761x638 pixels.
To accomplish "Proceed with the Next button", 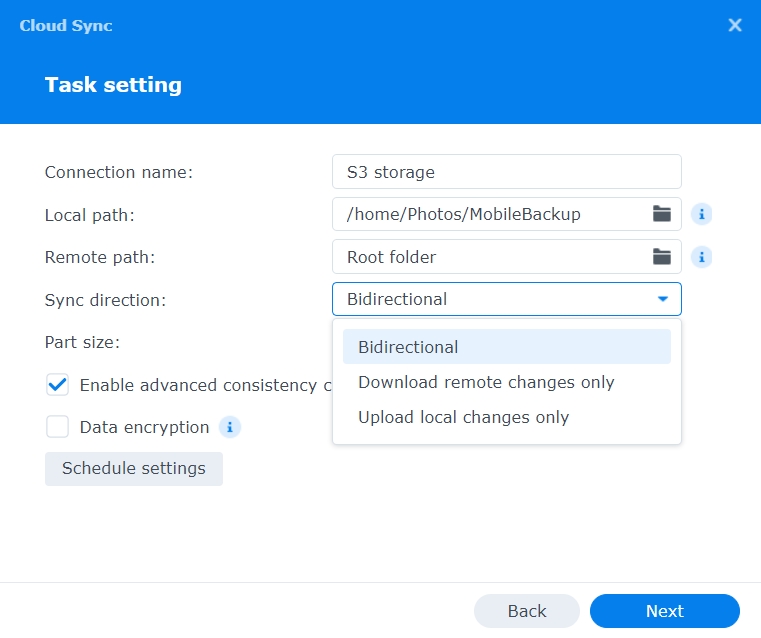I will click(664, 611).
